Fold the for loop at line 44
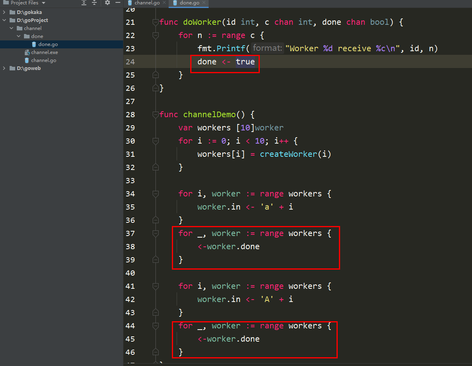The height and width of the screenshot is (366, 472). click(x=155, y=326)
